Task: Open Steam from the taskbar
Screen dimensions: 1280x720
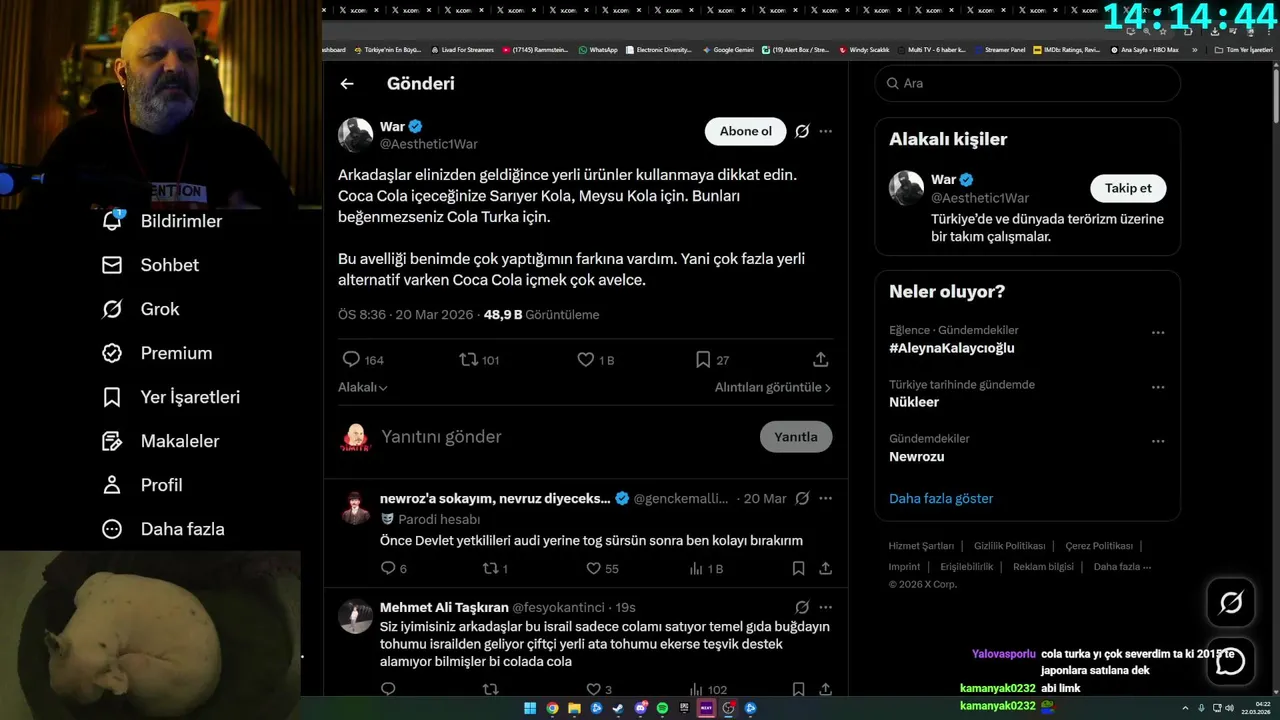Action: point(618,708)
